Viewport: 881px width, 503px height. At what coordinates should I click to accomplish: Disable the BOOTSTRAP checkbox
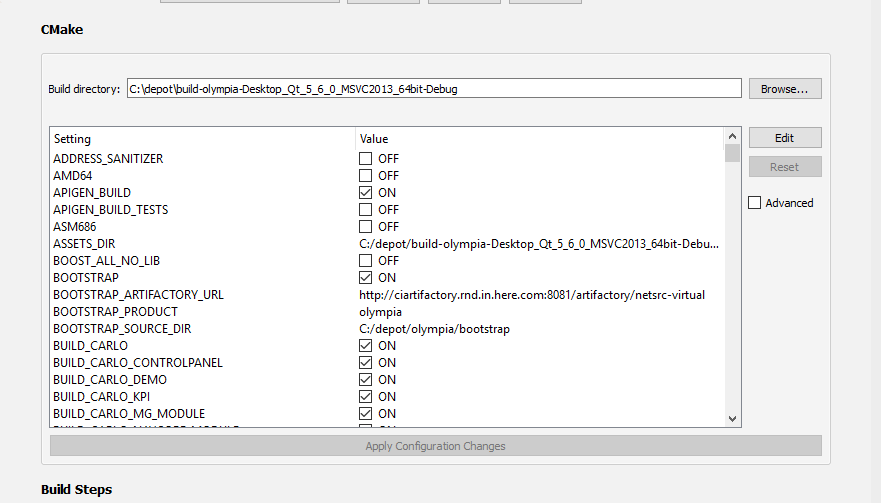(x=366, y=278)
